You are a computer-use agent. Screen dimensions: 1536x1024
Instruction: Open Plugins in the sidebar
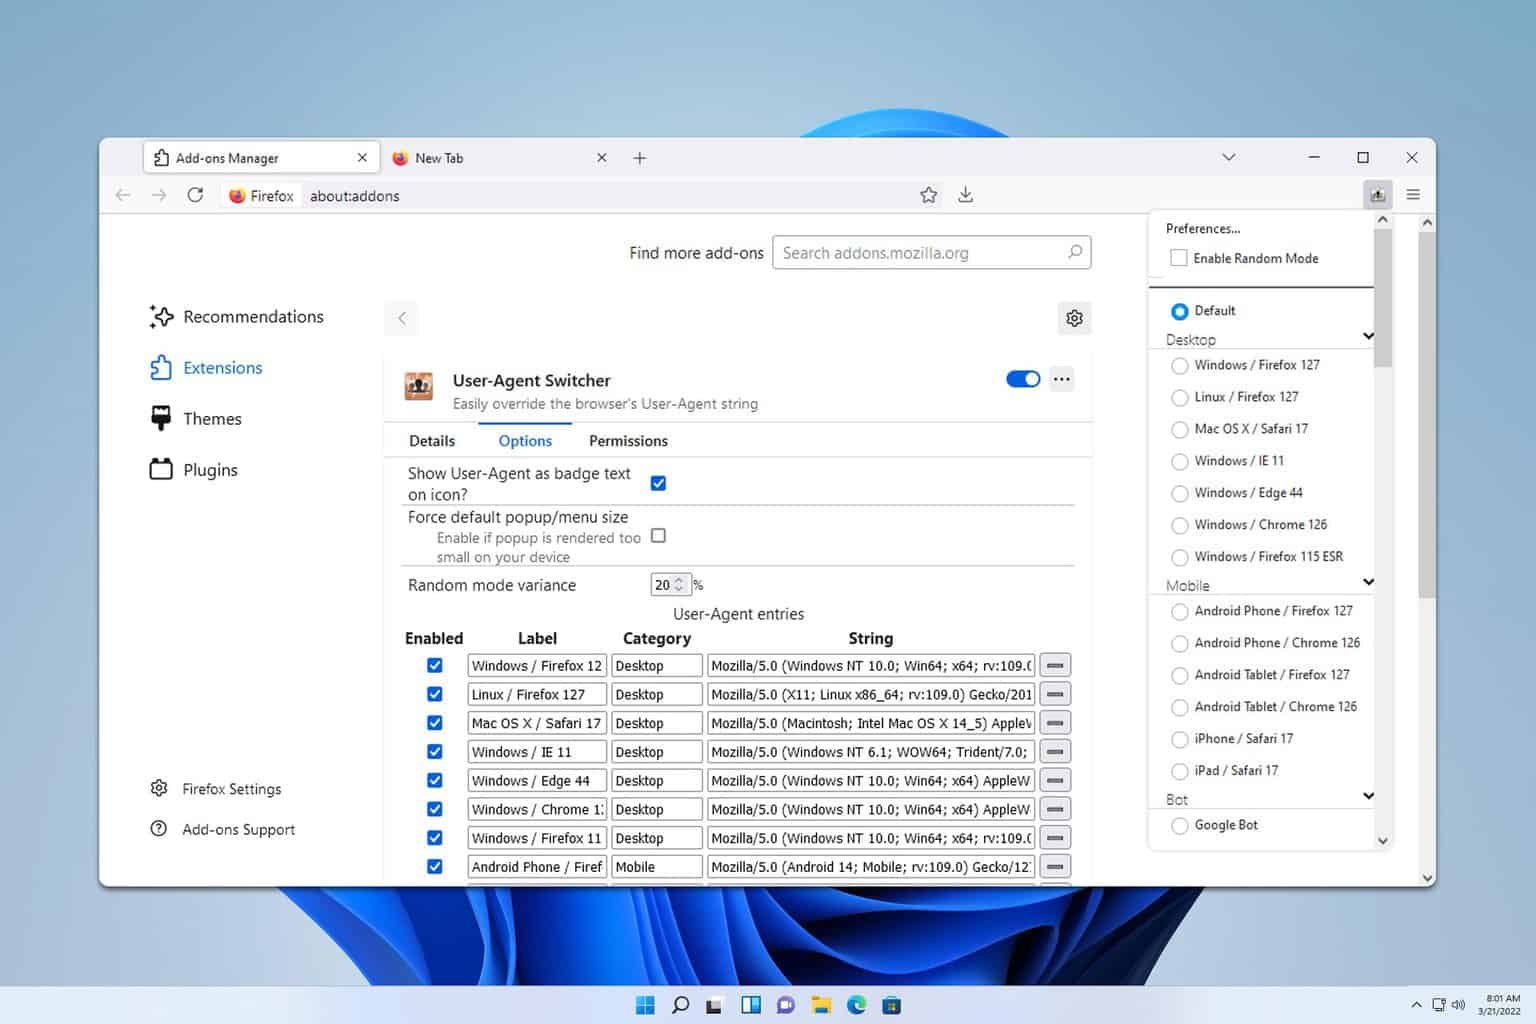[x=194, y=470]
